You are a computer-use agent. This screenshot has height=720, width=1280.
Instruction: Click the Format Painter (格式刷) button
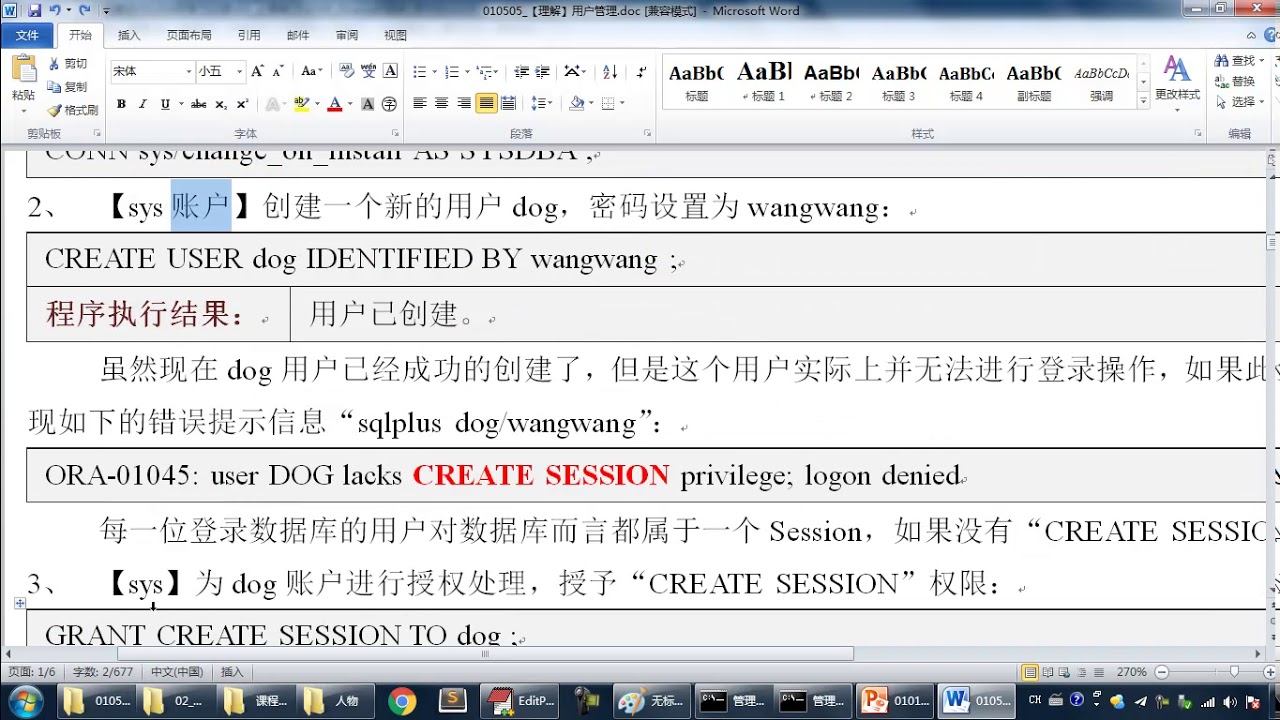[73, 110]
